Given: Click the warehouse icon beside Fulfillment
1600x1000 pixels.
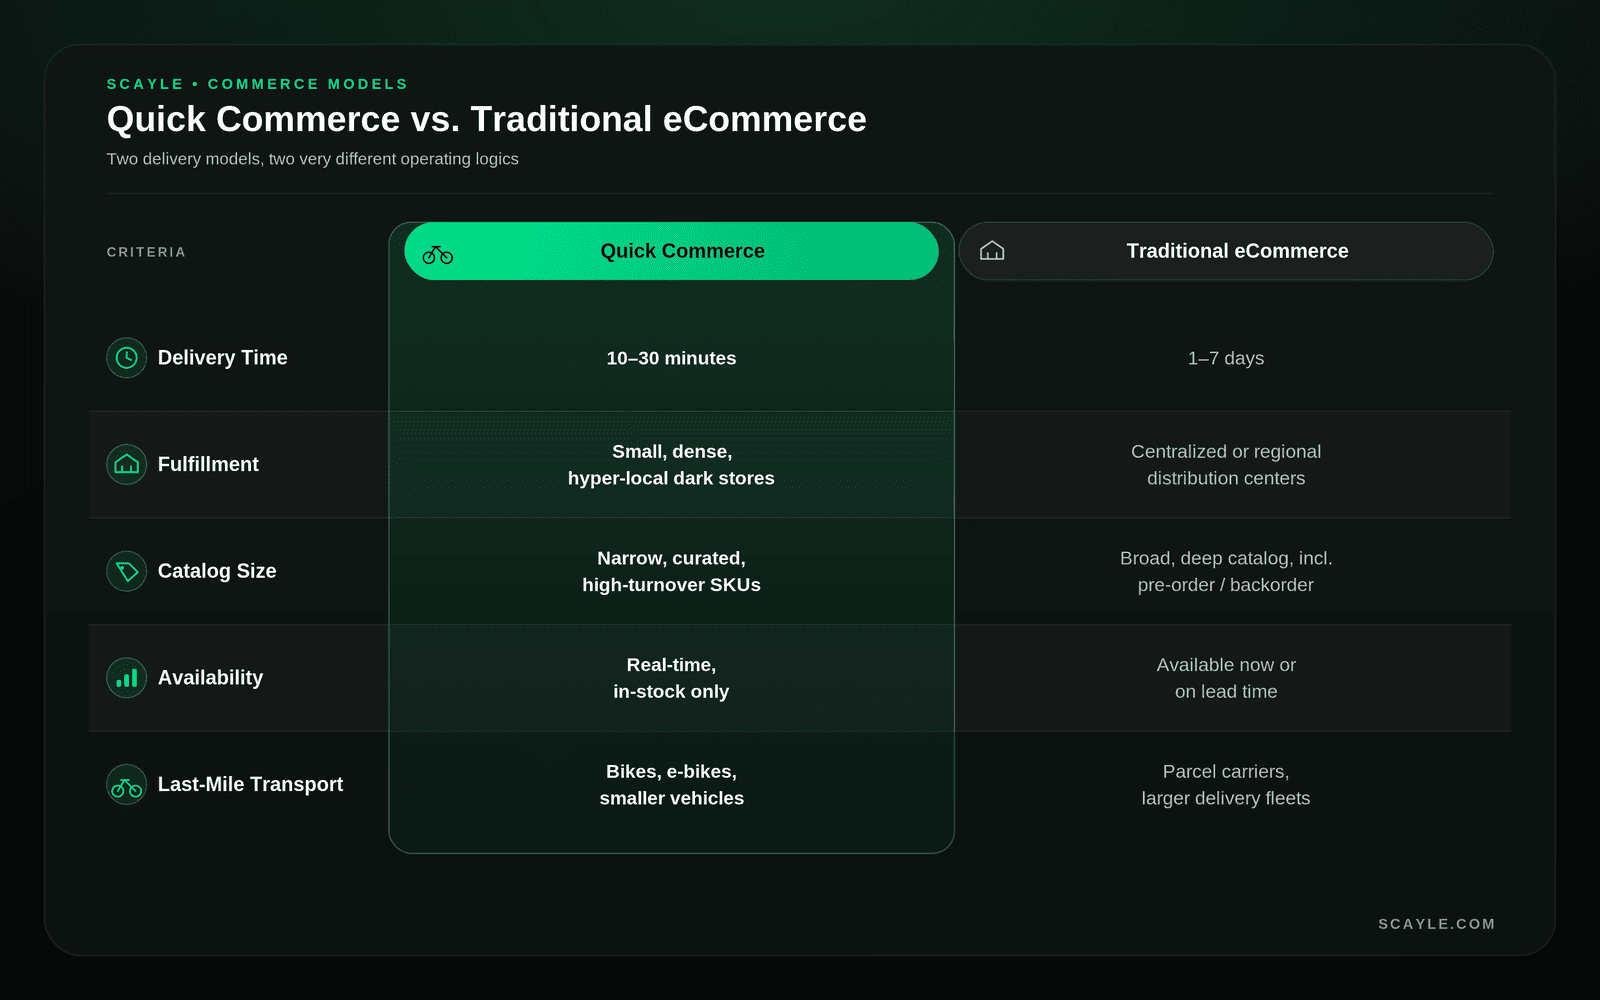Looking at the screenshot, I should pyautogui.click(x=127, y=464).
